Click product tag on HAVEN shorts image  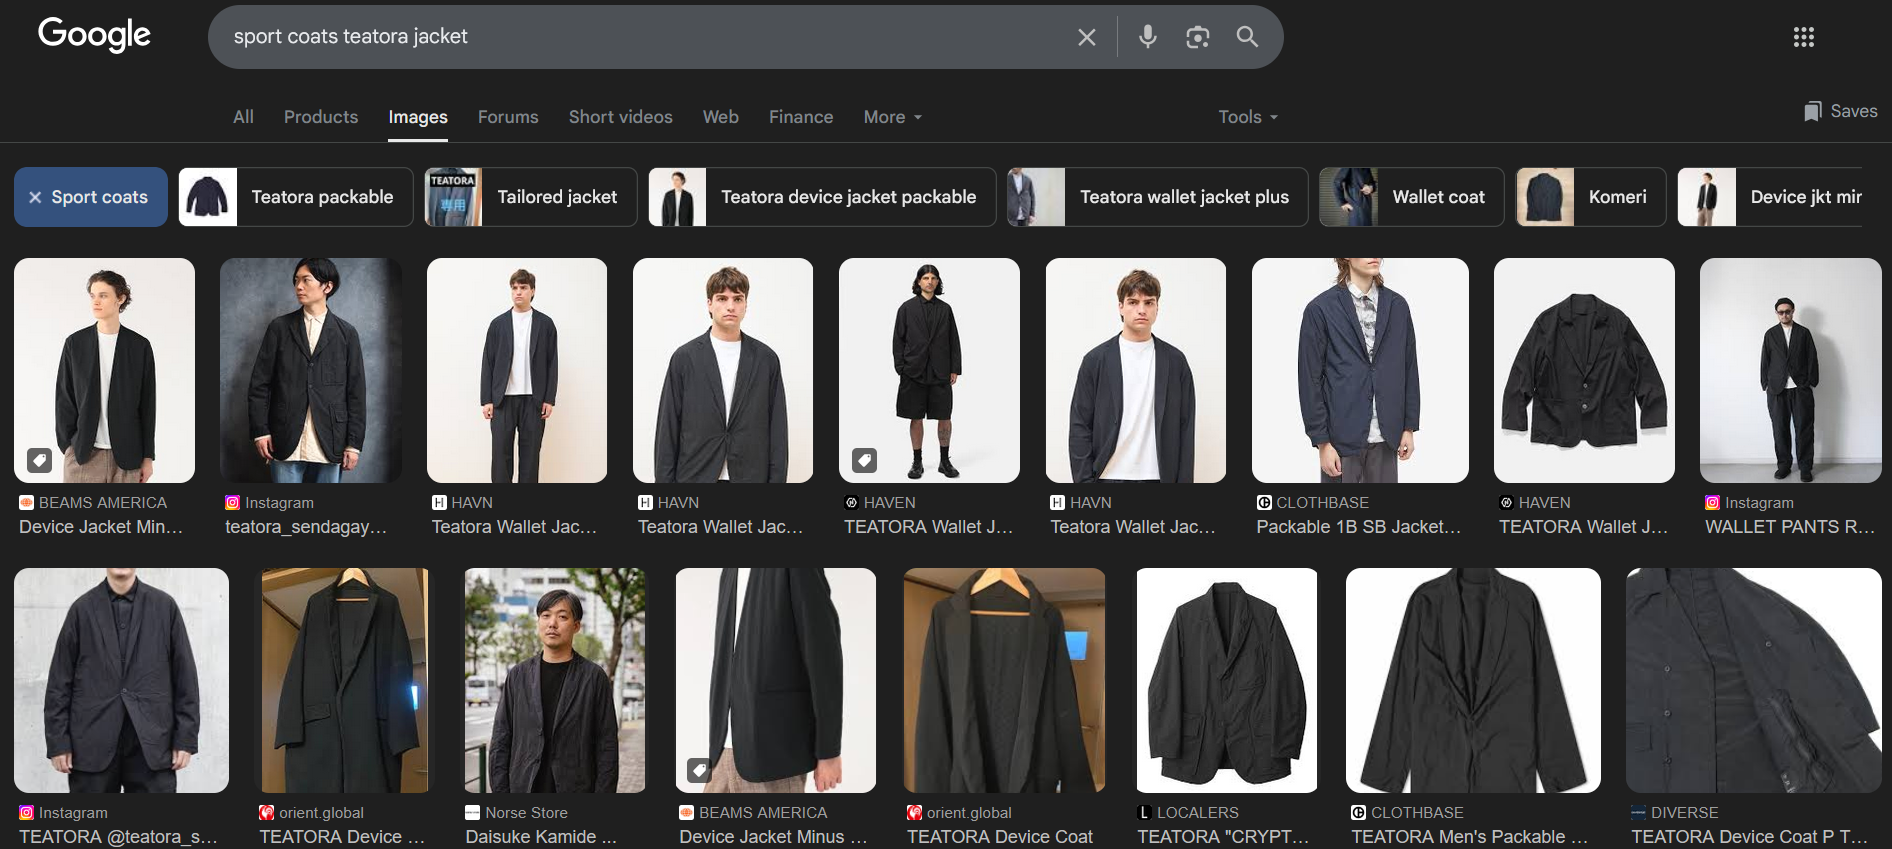click(864, 460)
